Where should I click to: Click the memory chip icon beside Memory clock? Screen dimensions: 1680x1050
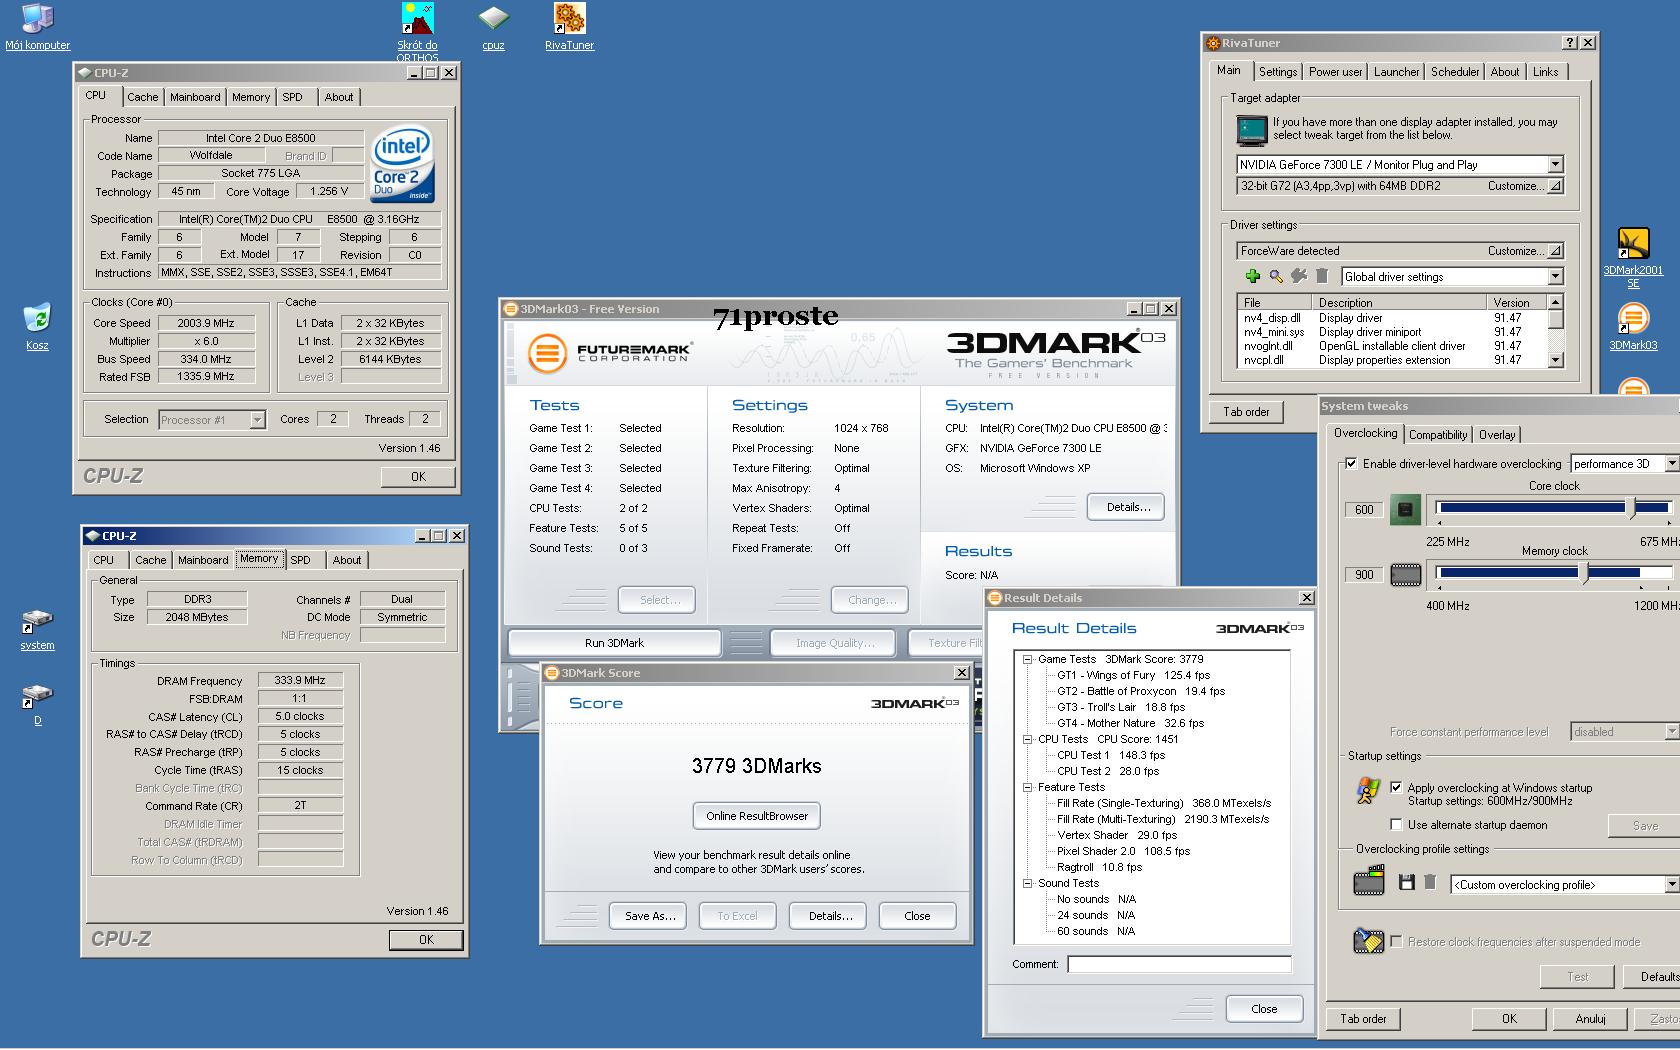pos(1405,575)
